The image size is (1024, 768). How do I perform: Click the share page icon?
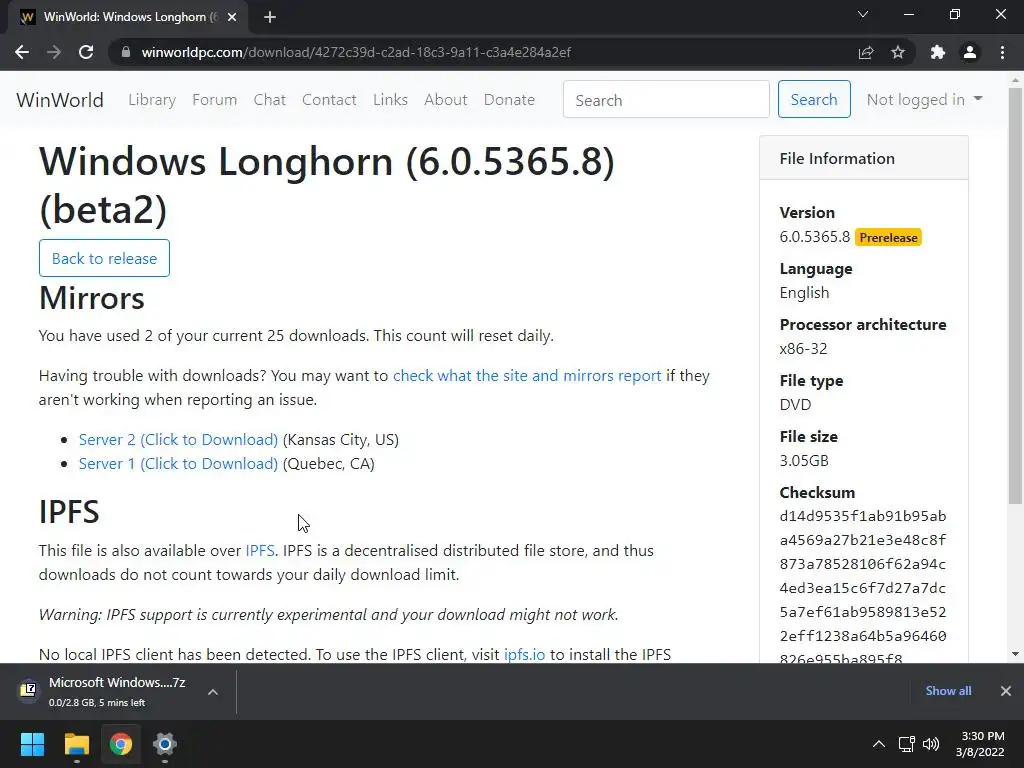click(x=866, y=52)
